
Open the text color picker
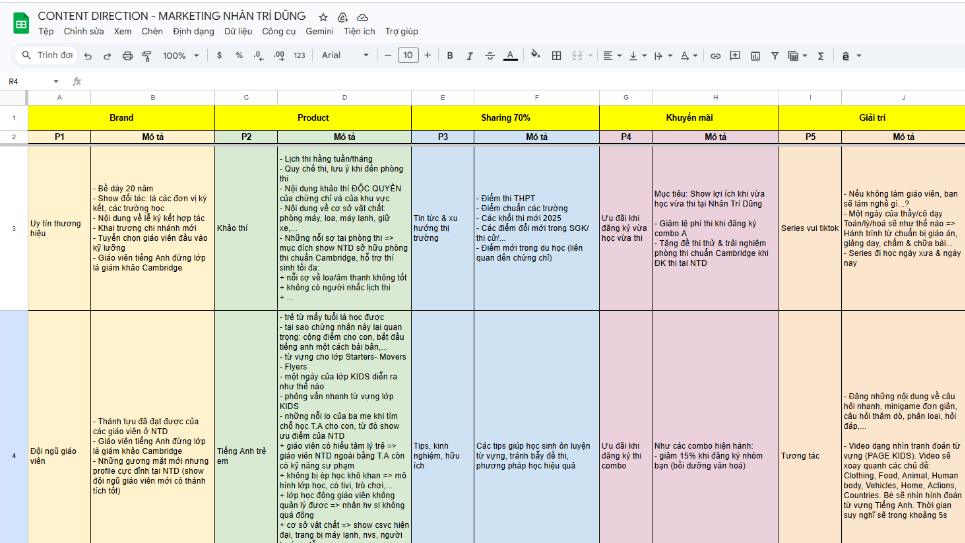[x=510, y=55]
